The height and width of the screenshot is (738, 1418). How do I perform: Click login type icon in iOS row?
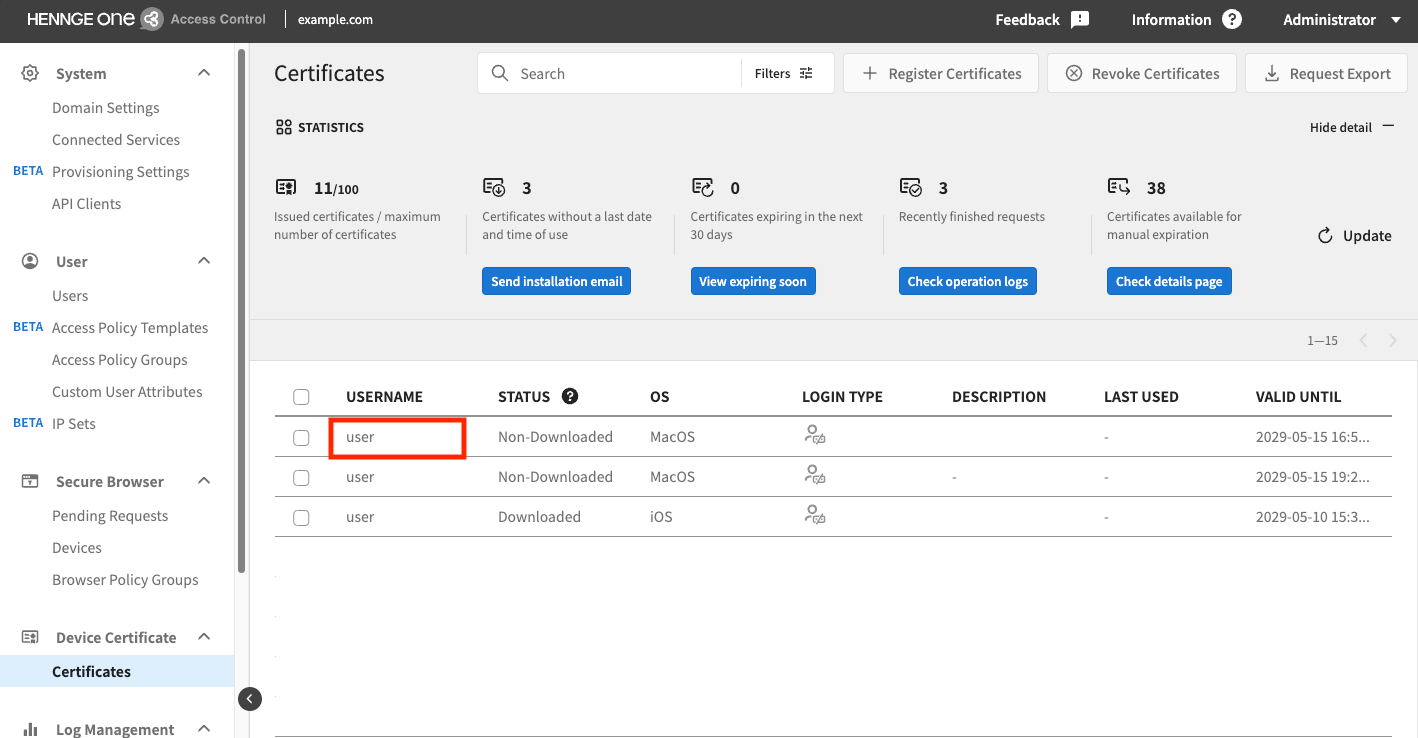[x=815, y=515]
